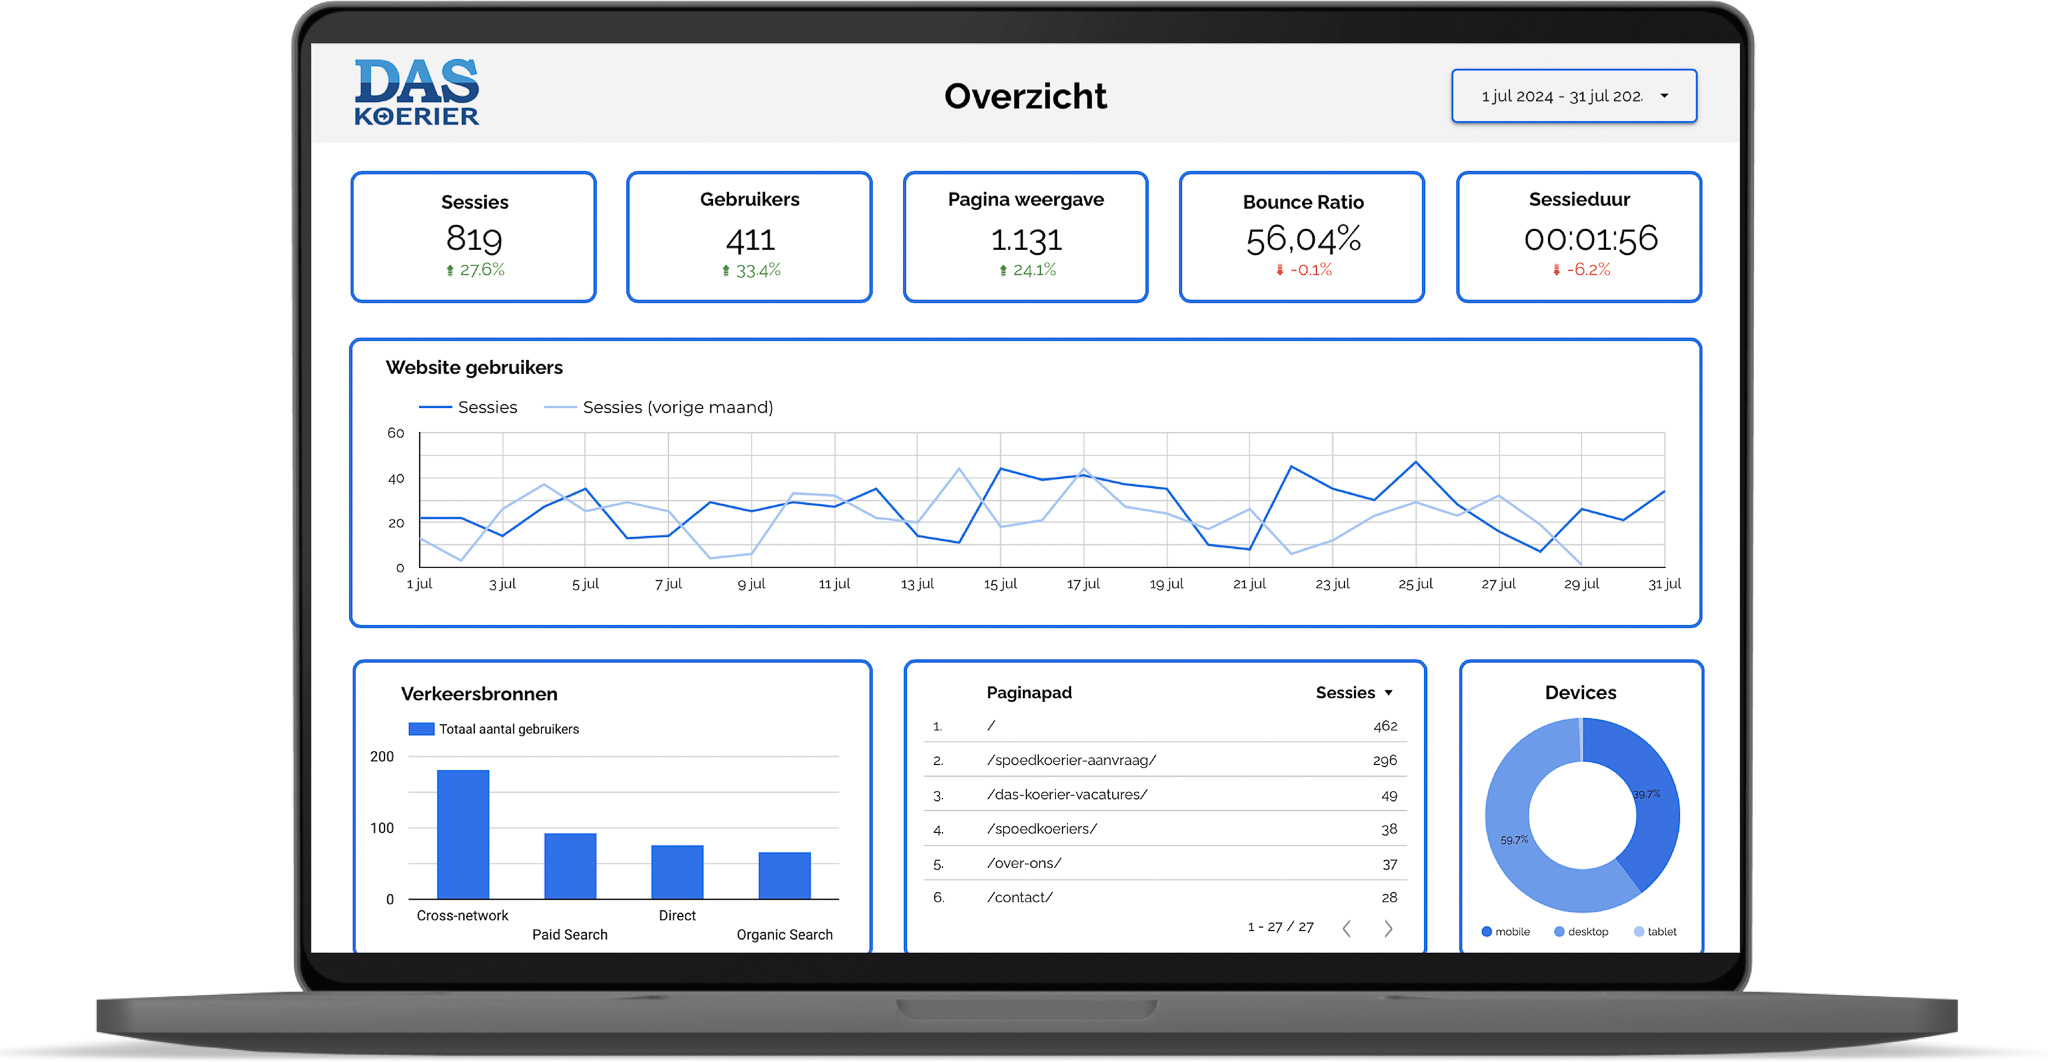Click the 296 sessions value
This screenshot has width=2048, height=1062.
(1385, 760)
